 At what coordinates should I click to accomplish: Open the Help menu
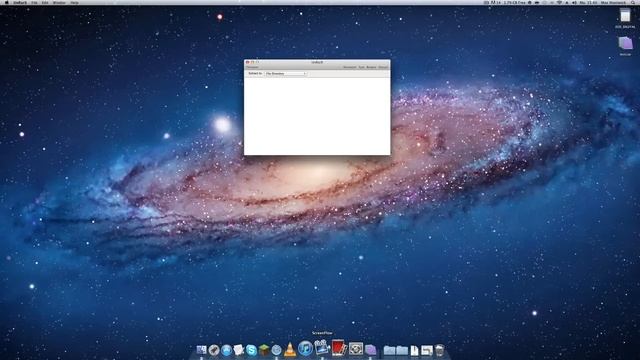coord(74,2)
